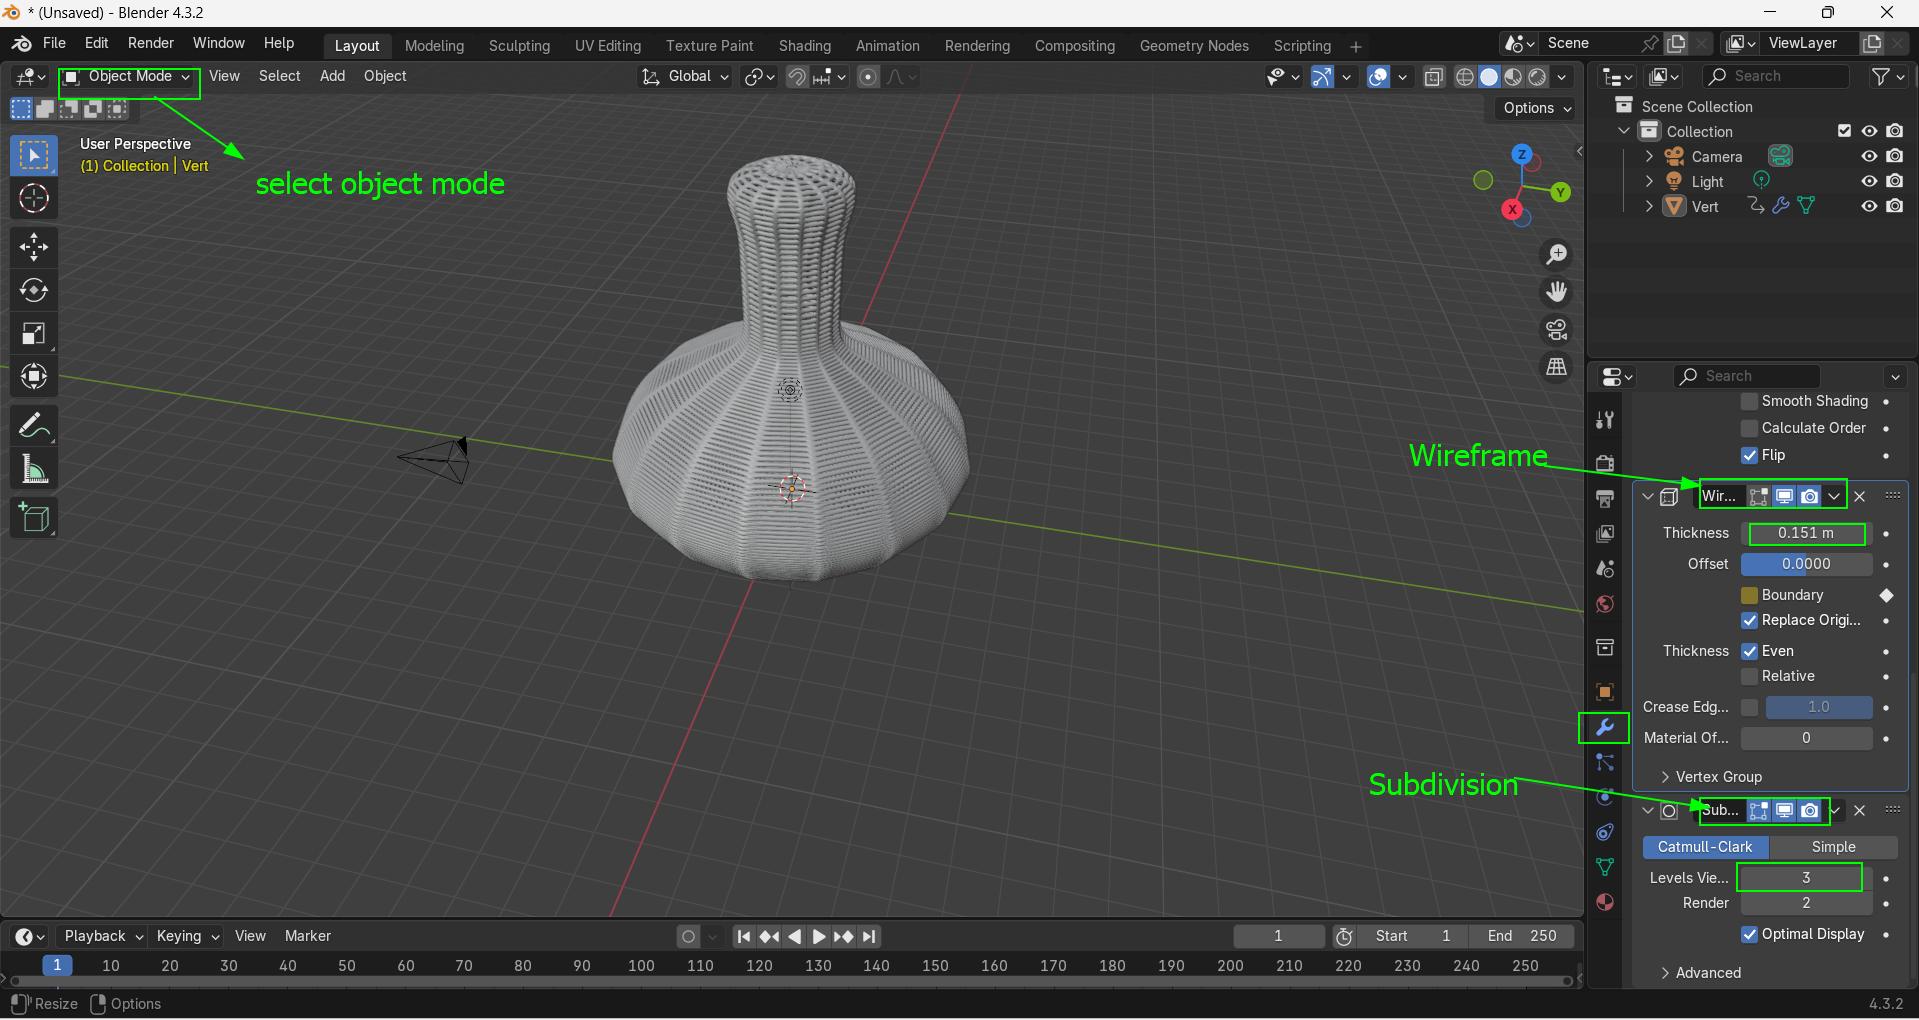Open the Playback dropdown in timeline
This screenshot has width=1919, height=1020.
[x=103, y=936]
